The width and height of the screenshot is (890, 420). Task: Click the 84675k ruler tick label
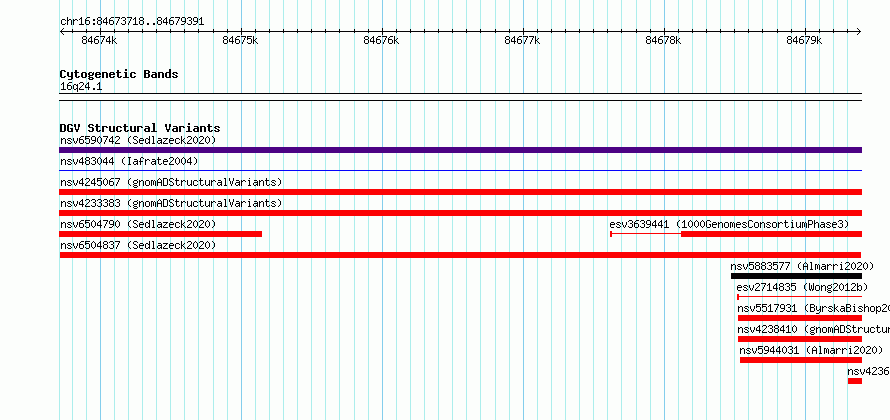tap(240, 41)
